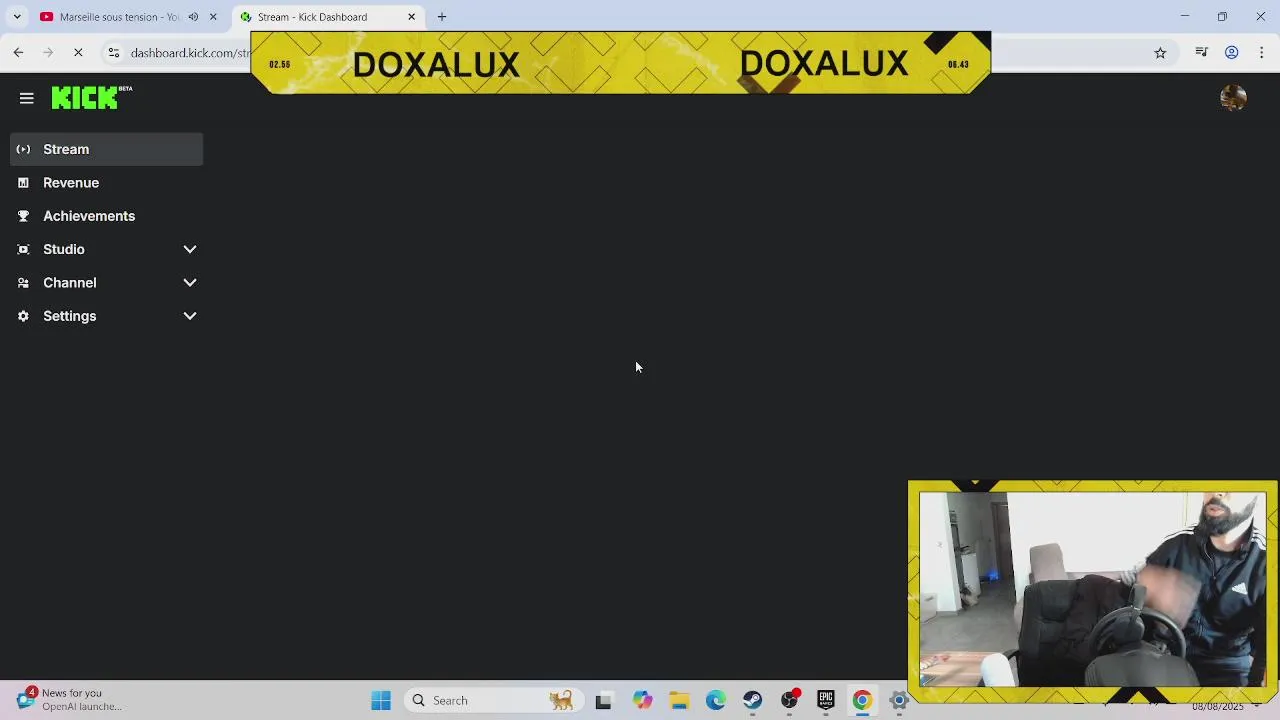This screenshot has width=1280, height=720.
Task: Click the Studio sidebar label
Action: click(64, 249)
